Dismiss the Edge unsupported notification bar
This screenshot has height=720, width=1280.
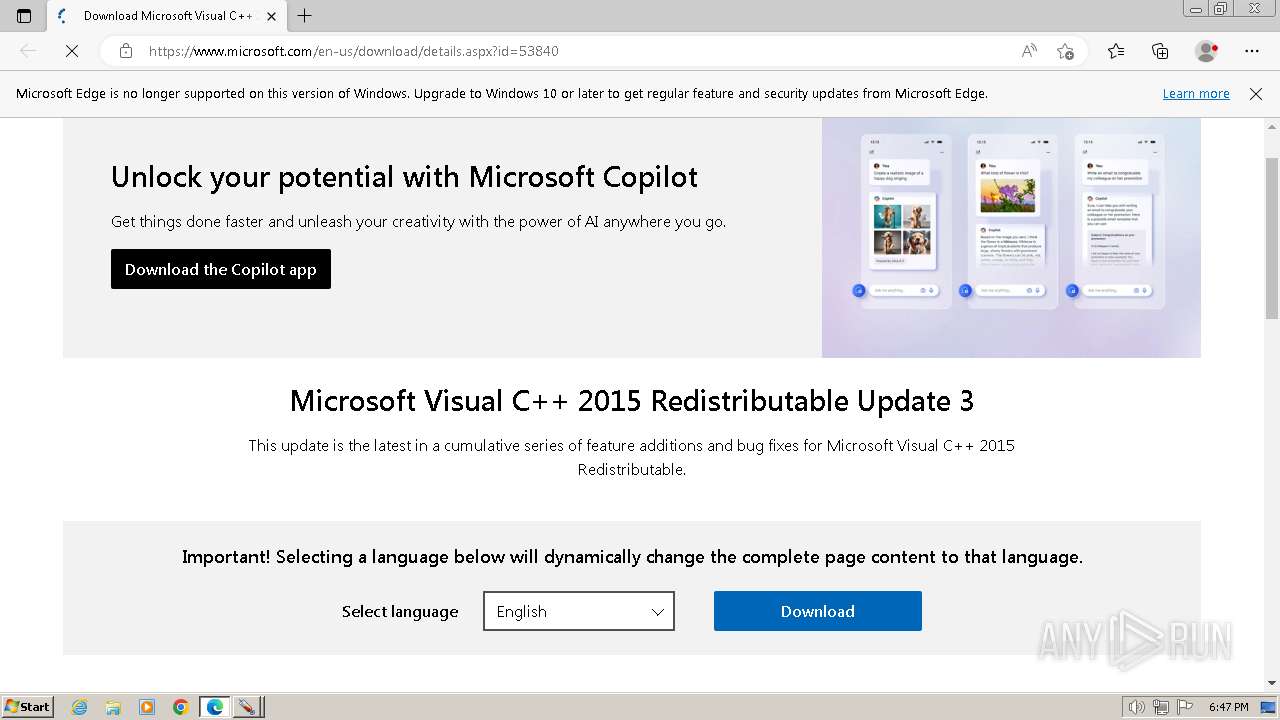(1256, 93)
